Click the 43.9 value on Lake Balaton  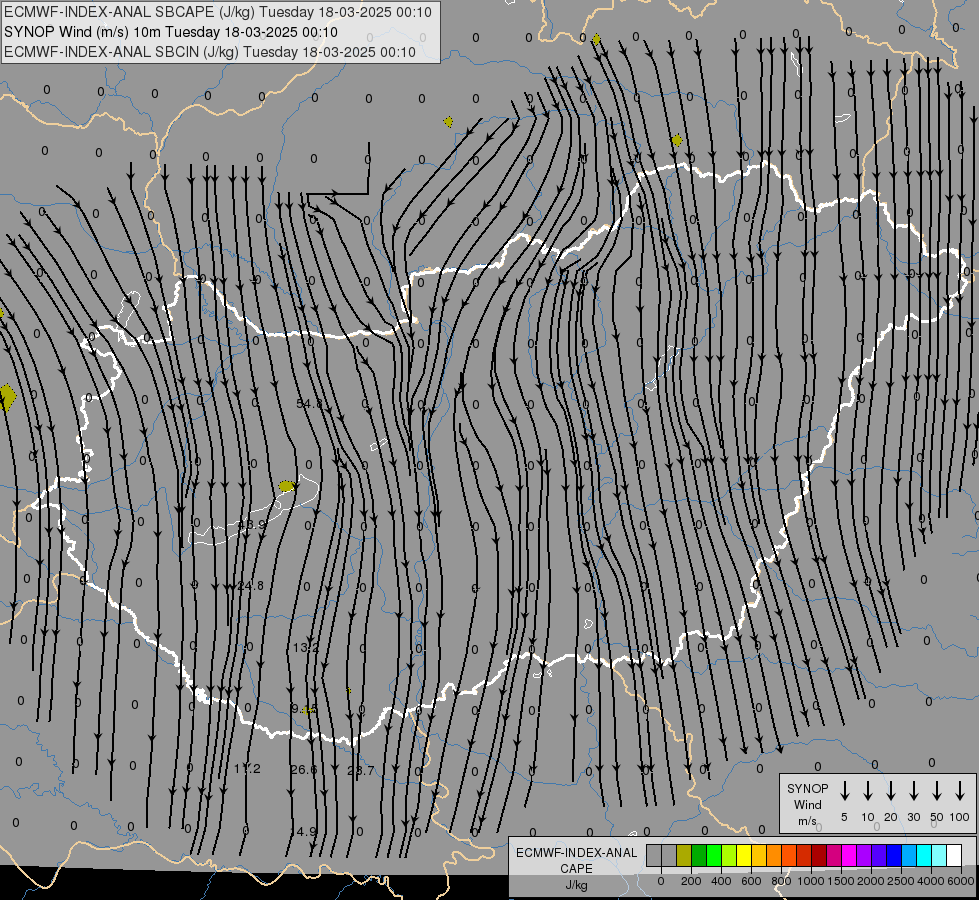click(x=252, y=525)
